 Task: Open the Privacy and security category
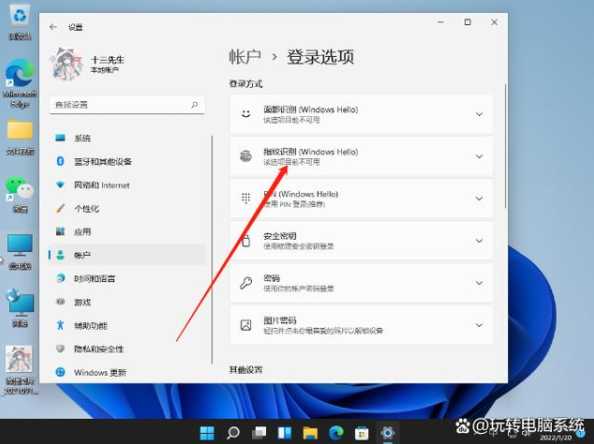click(x=127, y=349)
